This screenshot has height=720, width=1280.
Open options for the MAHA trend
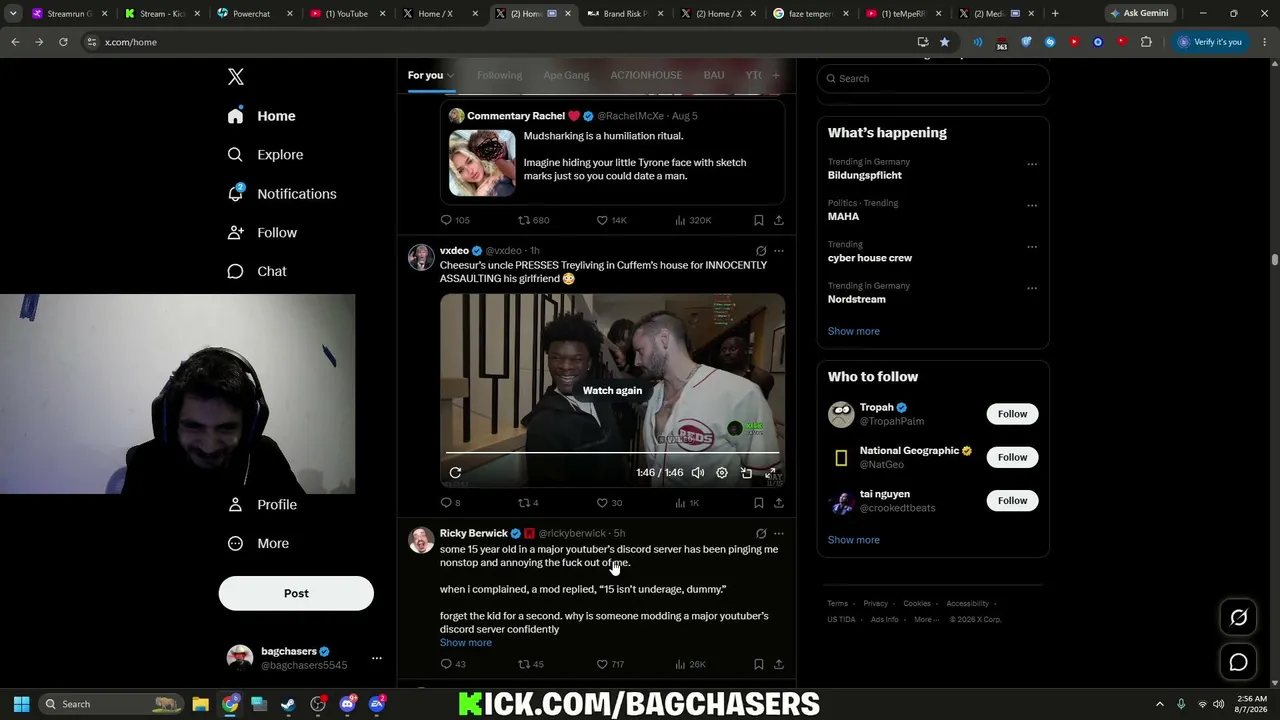pos(1032,205)
